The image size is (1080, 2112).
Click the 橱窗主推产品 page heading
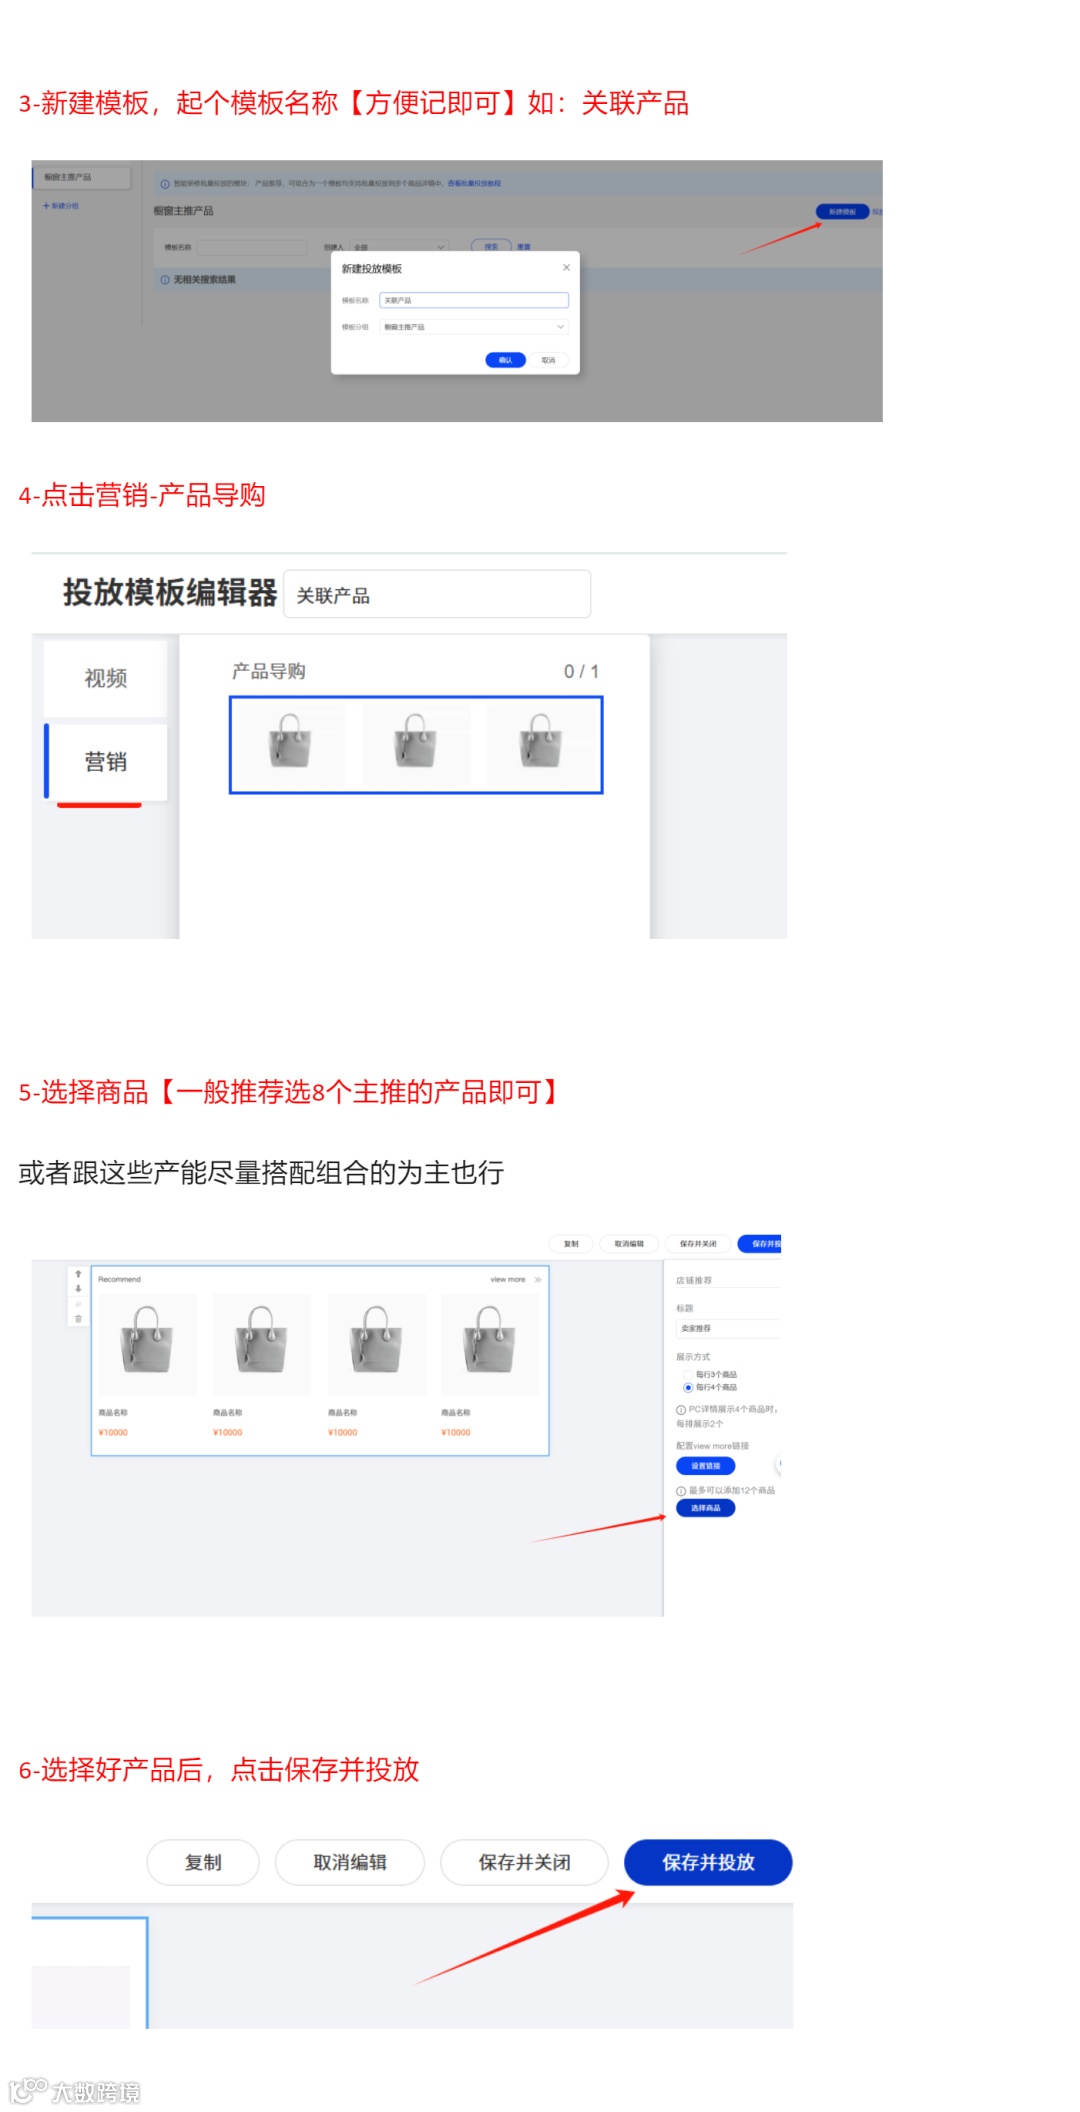[x=183, y=211]
